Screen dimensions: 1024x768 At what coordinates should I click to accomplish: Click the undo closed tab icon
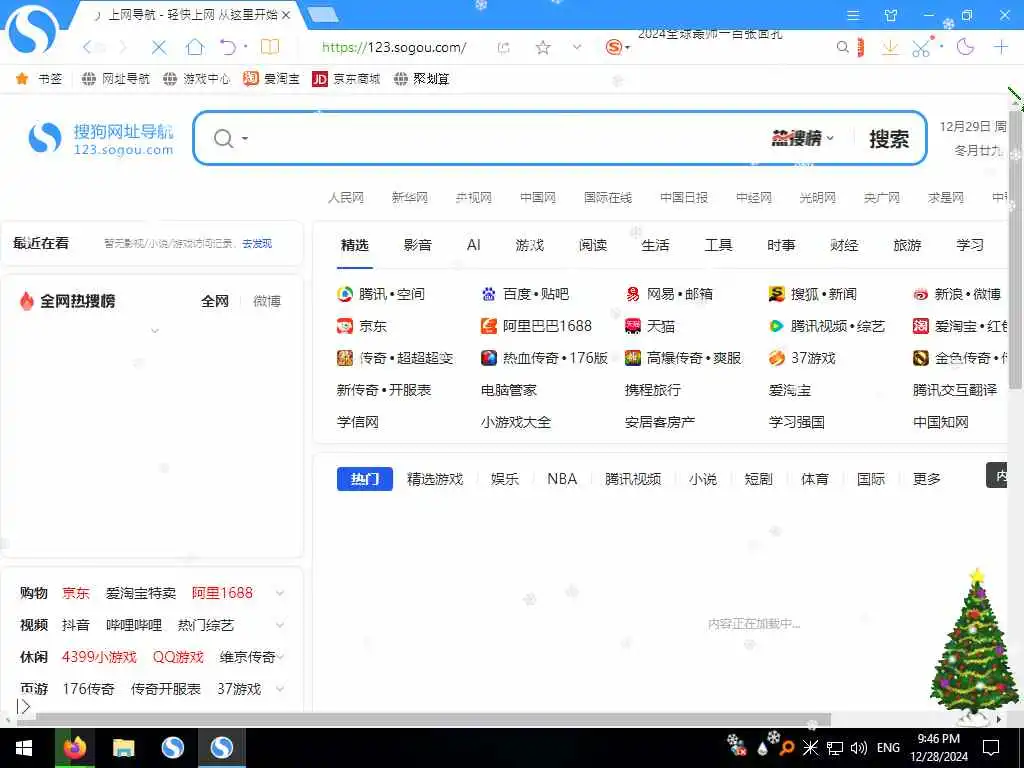tap(227, 47)
